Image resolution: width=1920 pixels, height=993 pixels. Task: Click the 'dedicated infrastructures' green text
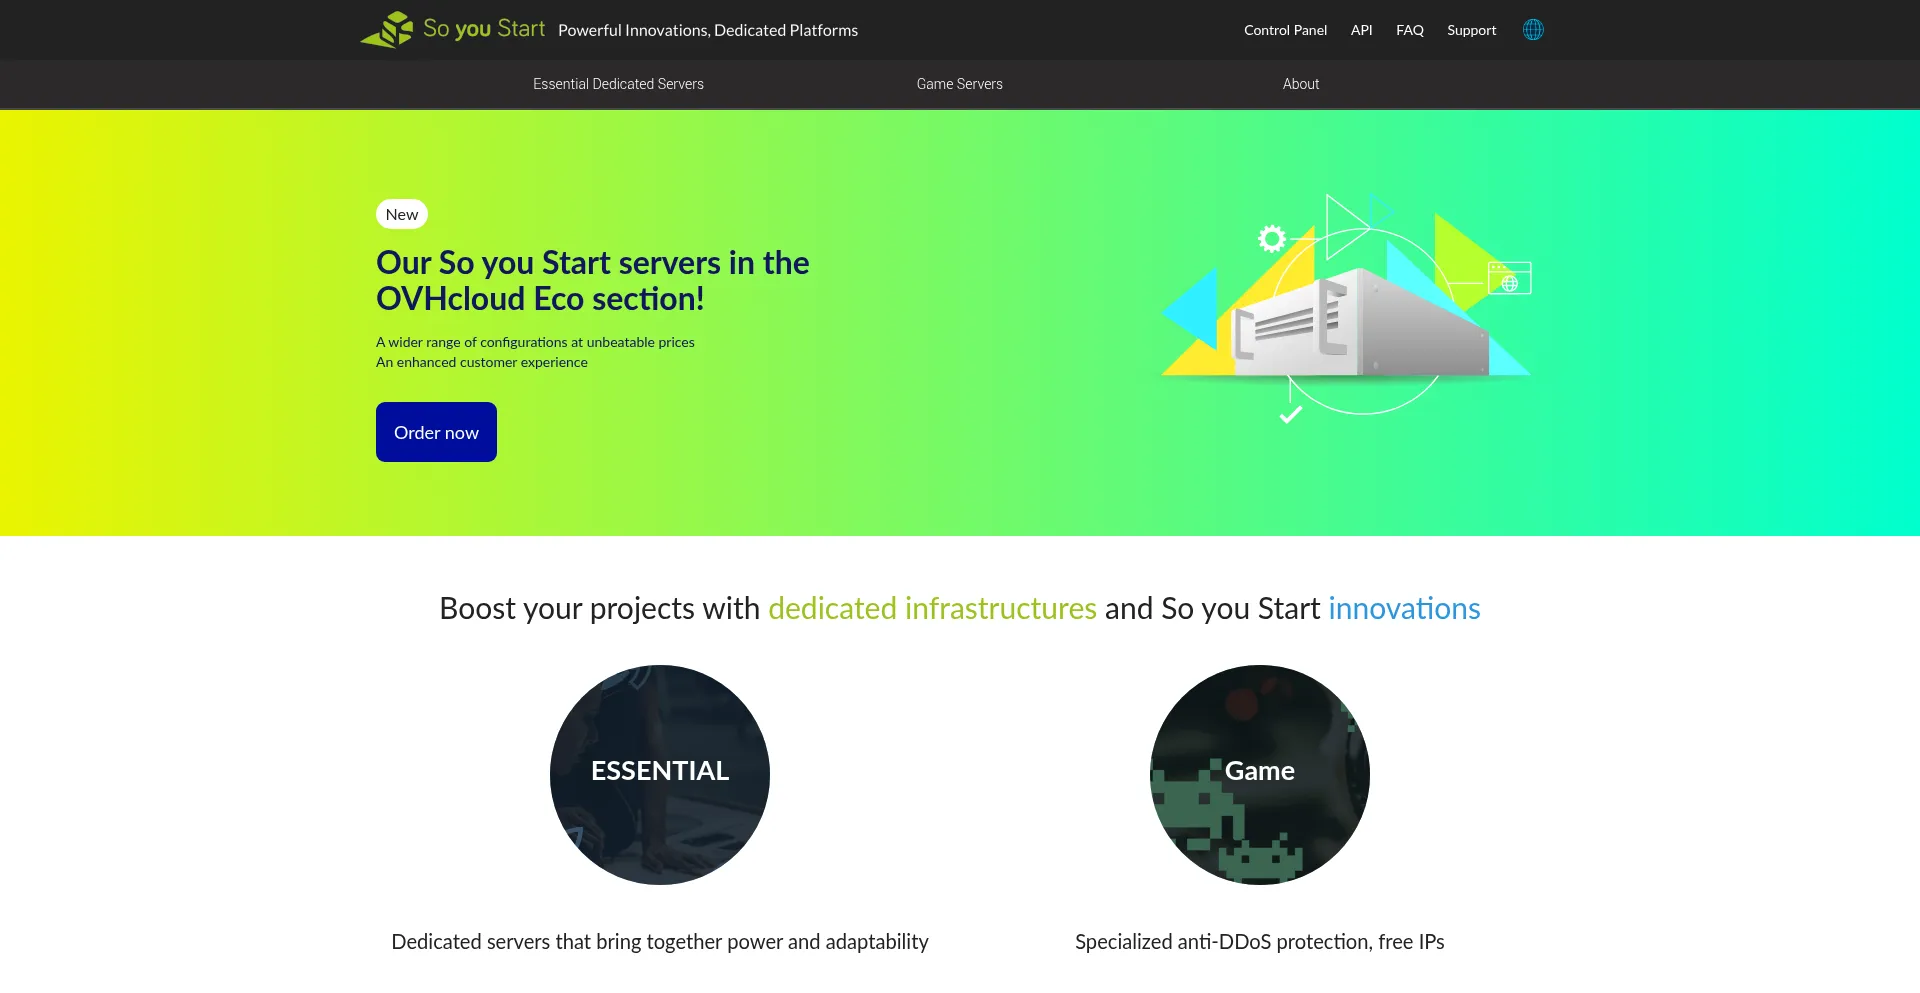coord(932,608)
